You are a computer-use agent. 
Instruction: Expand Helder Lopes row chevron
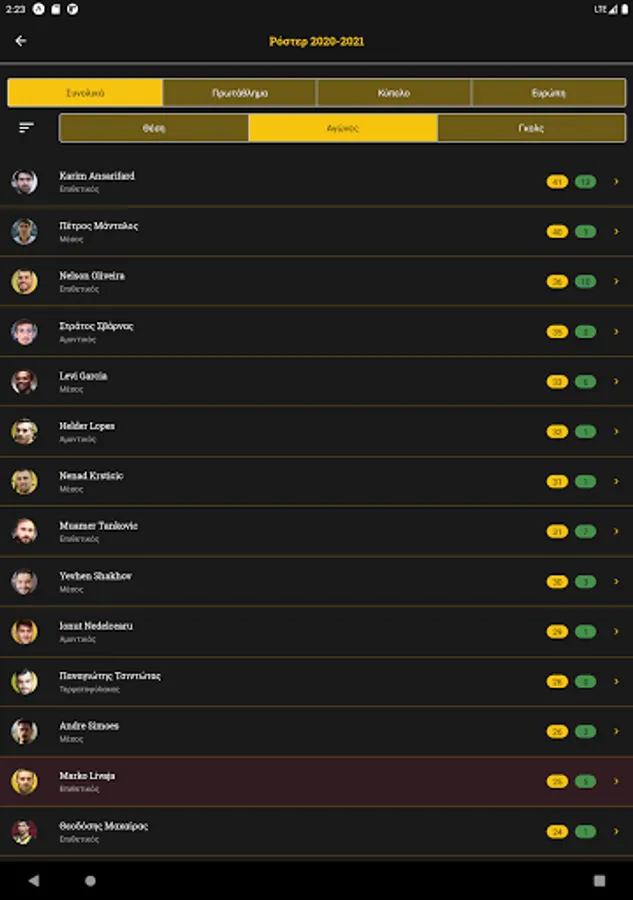[x=616, y=432]
